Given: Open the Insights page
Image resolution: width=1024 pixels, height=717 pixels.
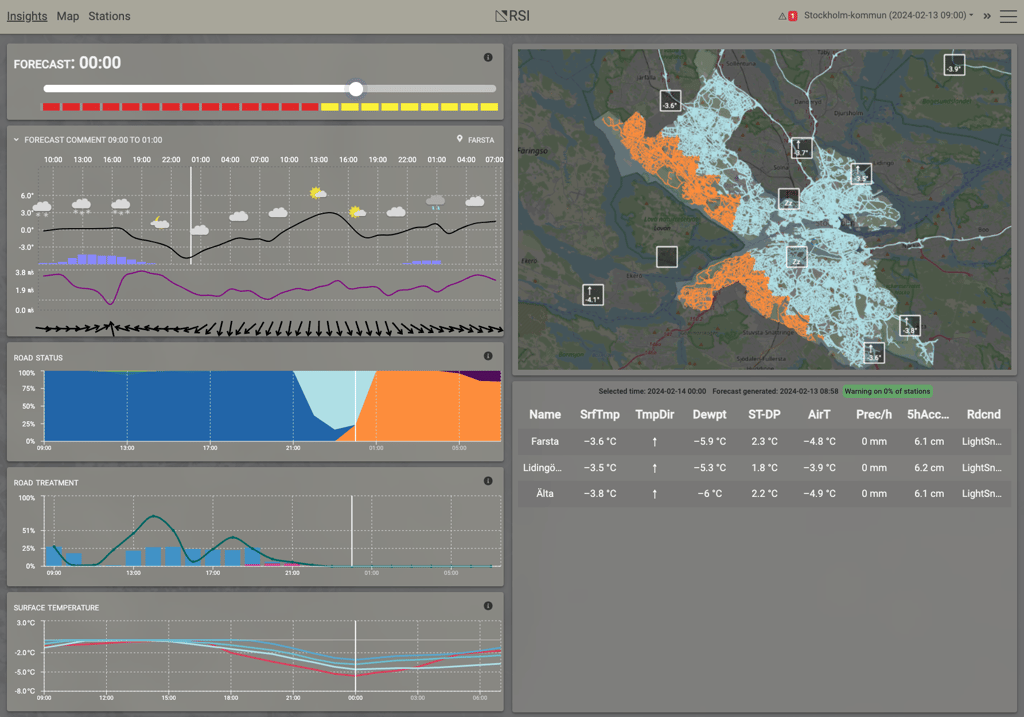Looking at the screenshot, I should coord(27,16).
